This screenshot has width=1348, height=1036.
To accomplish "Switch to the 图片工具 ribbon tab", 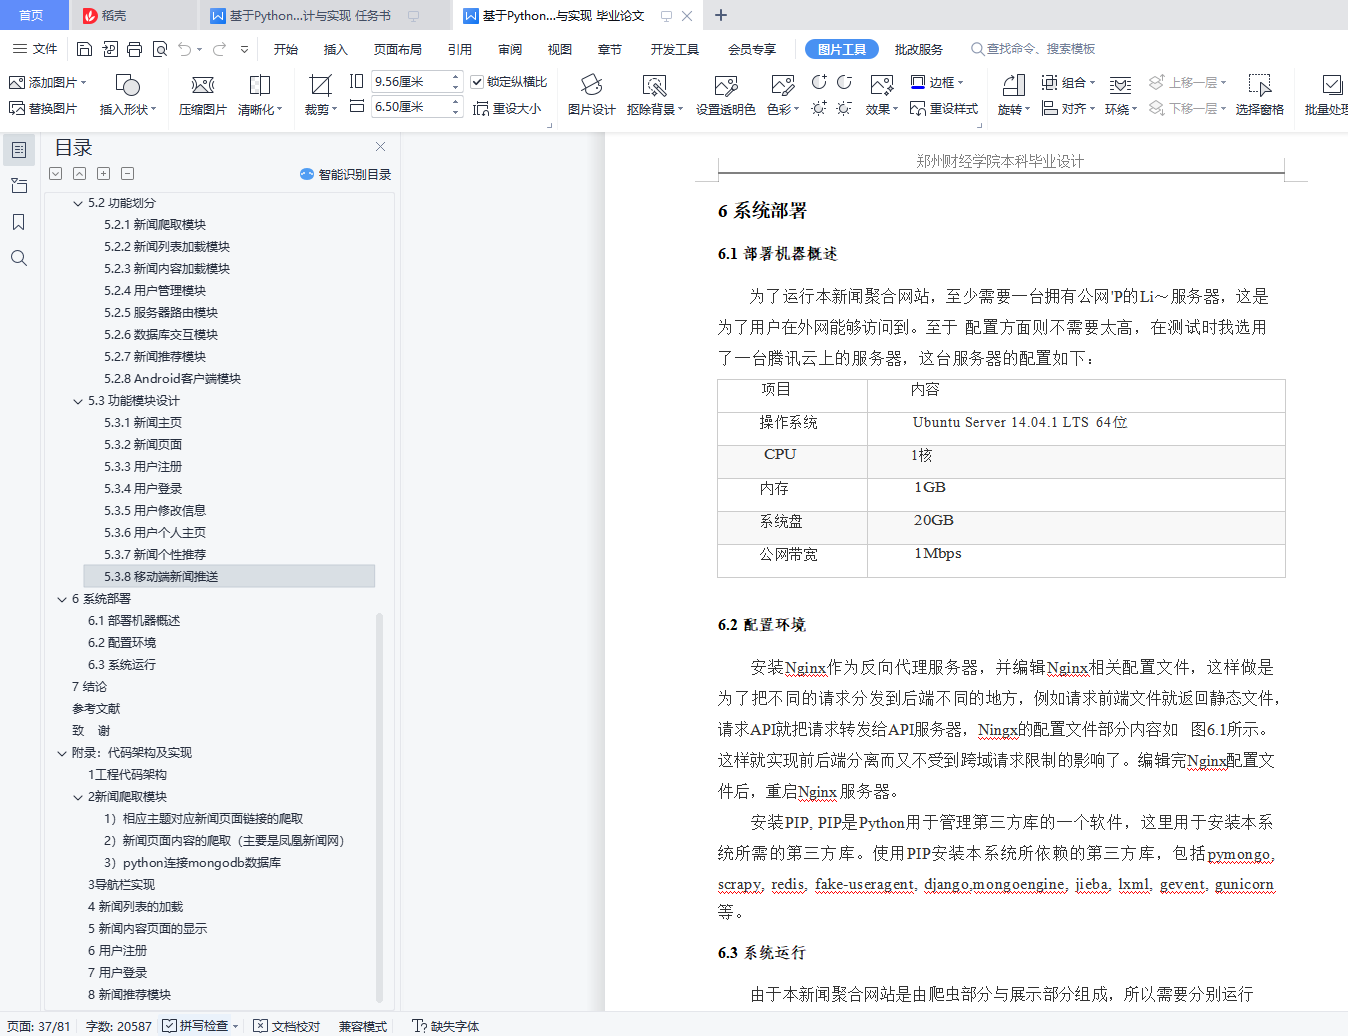I will pyautogui.click(x=842, y=49).
